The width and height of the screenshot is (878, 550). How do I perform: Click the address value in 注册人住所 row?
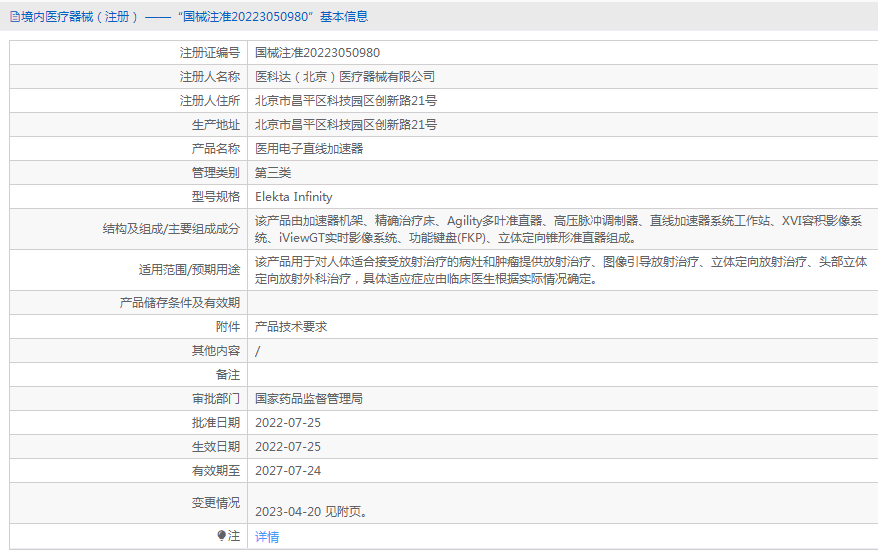[345, 101]
